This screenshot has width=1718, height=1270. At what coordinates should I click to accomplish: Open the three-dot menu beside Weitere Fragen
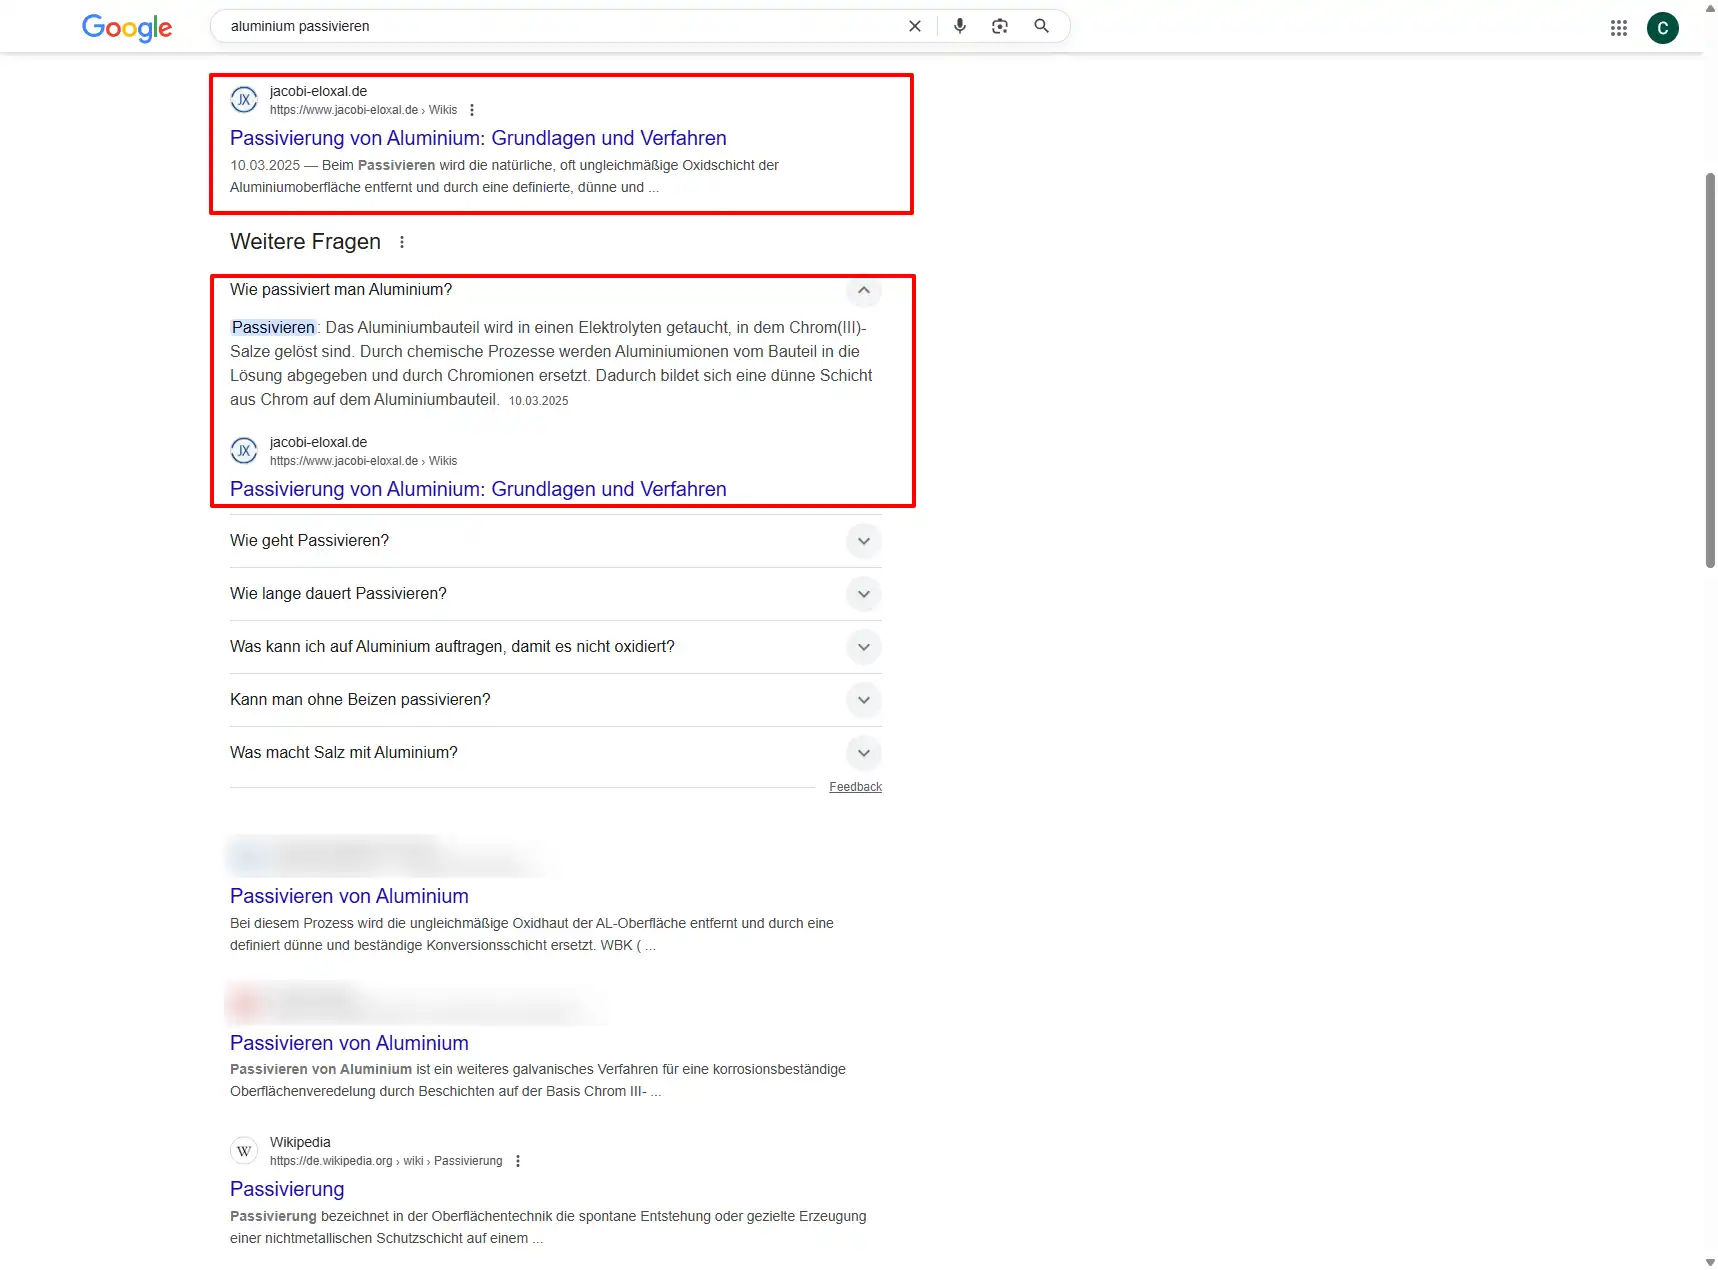click(402, 242)
